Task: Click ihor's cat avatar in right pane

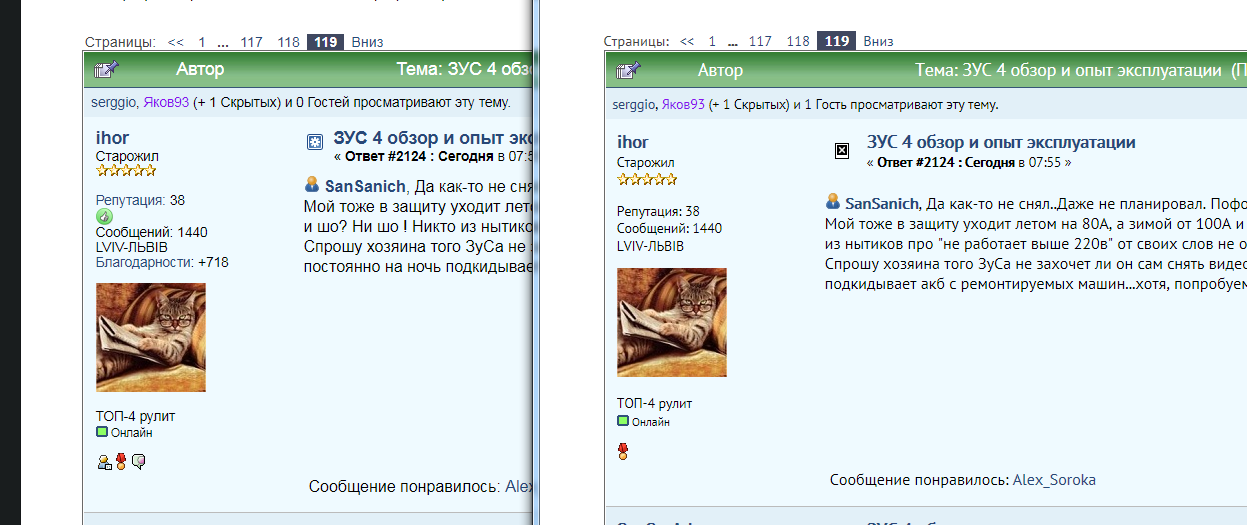Action: 672,322
